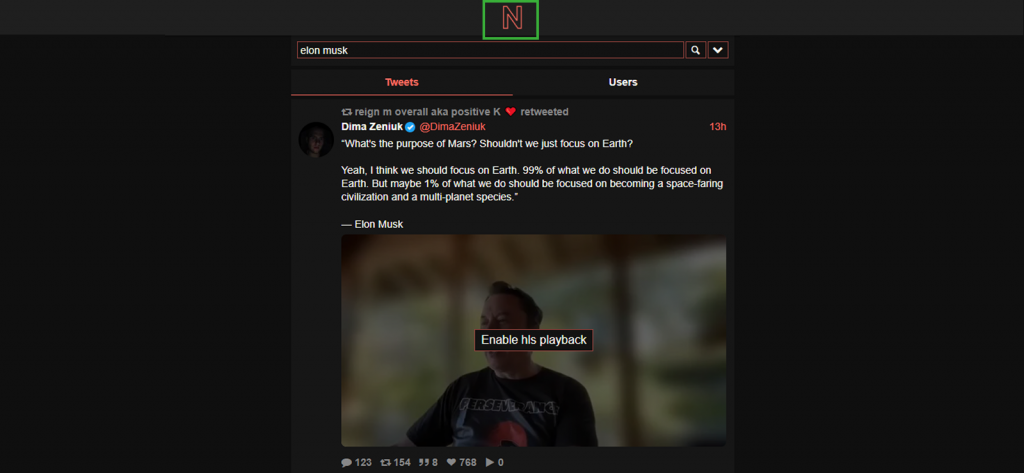The image size is (1024, 473).
Task: Expand search options with the chevron
Action: pyautogui.click(x=718, y=50)
